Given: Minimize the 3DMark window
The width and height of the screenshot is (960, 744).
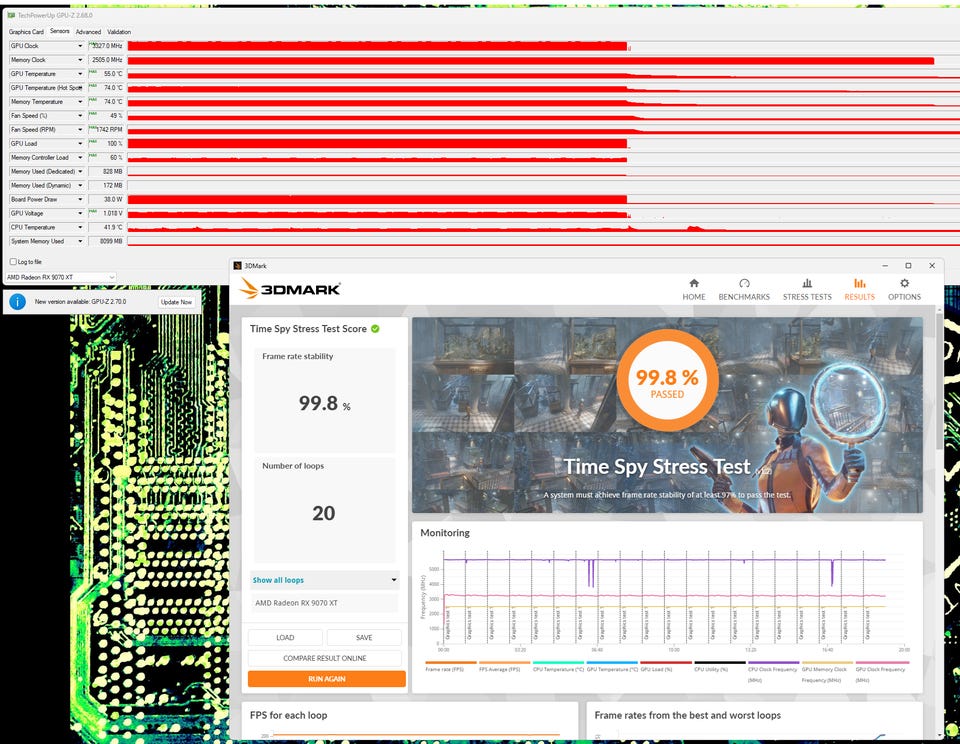Looking at the screenshot, I should click(885, 266).
